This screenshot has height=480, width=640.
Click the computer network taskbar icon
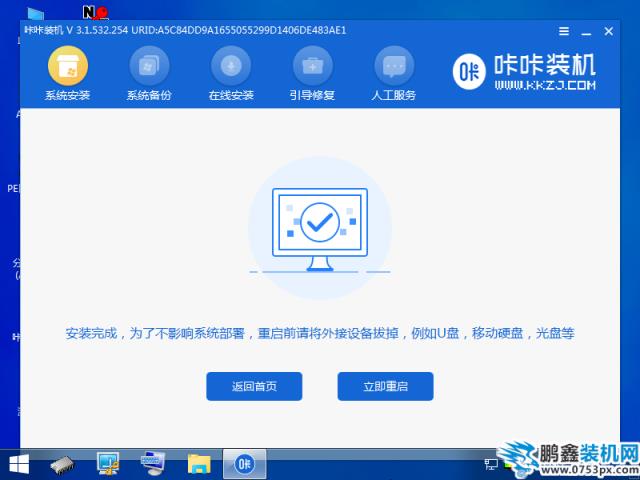(x=153, y=464)
